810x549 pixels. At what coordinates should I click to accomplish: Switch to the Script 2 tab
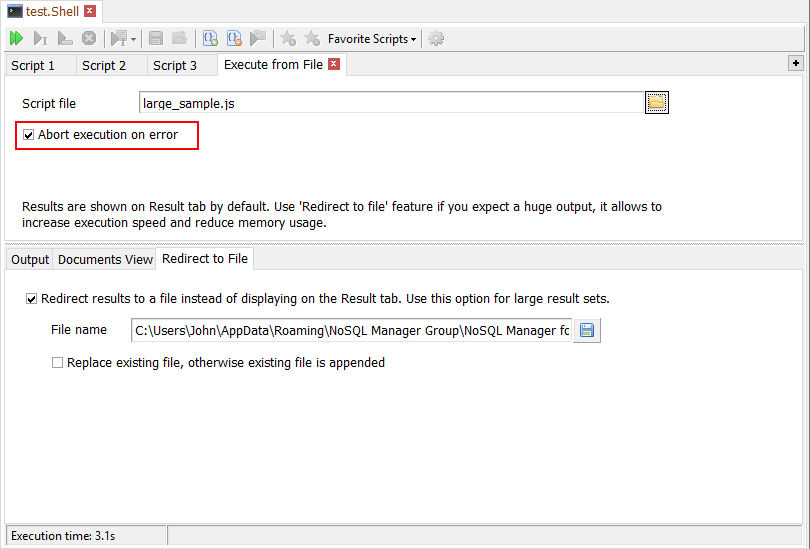pos(104,66)
